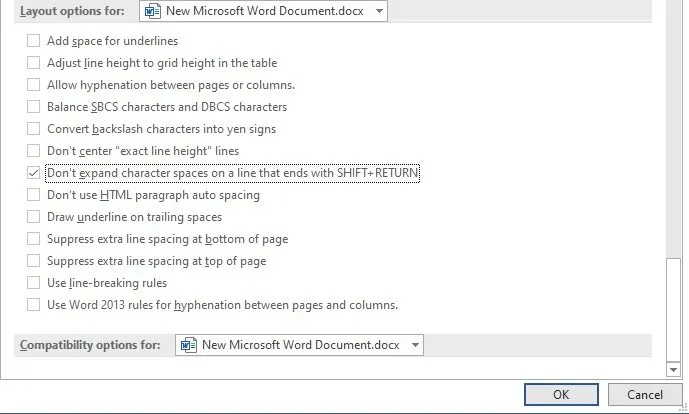689x414 pixels.
Task: Check Use Word 2013 rules for hyphenation
Action: [x=34, y=305]
